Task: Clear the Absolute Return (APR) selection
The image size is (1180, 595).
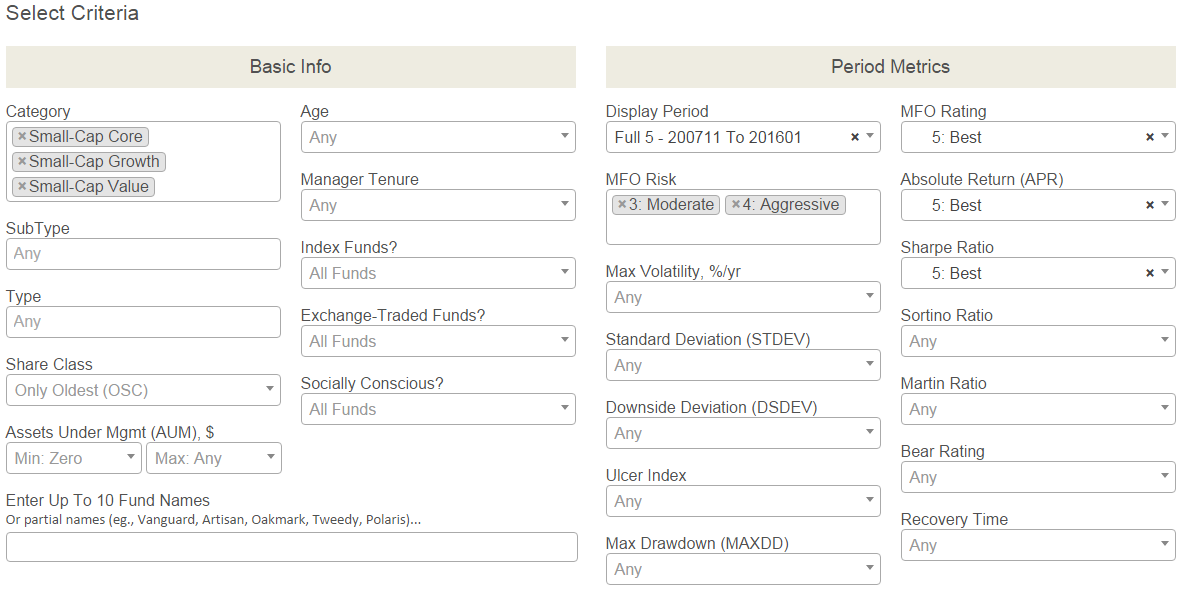Action: click(1150, 205)
